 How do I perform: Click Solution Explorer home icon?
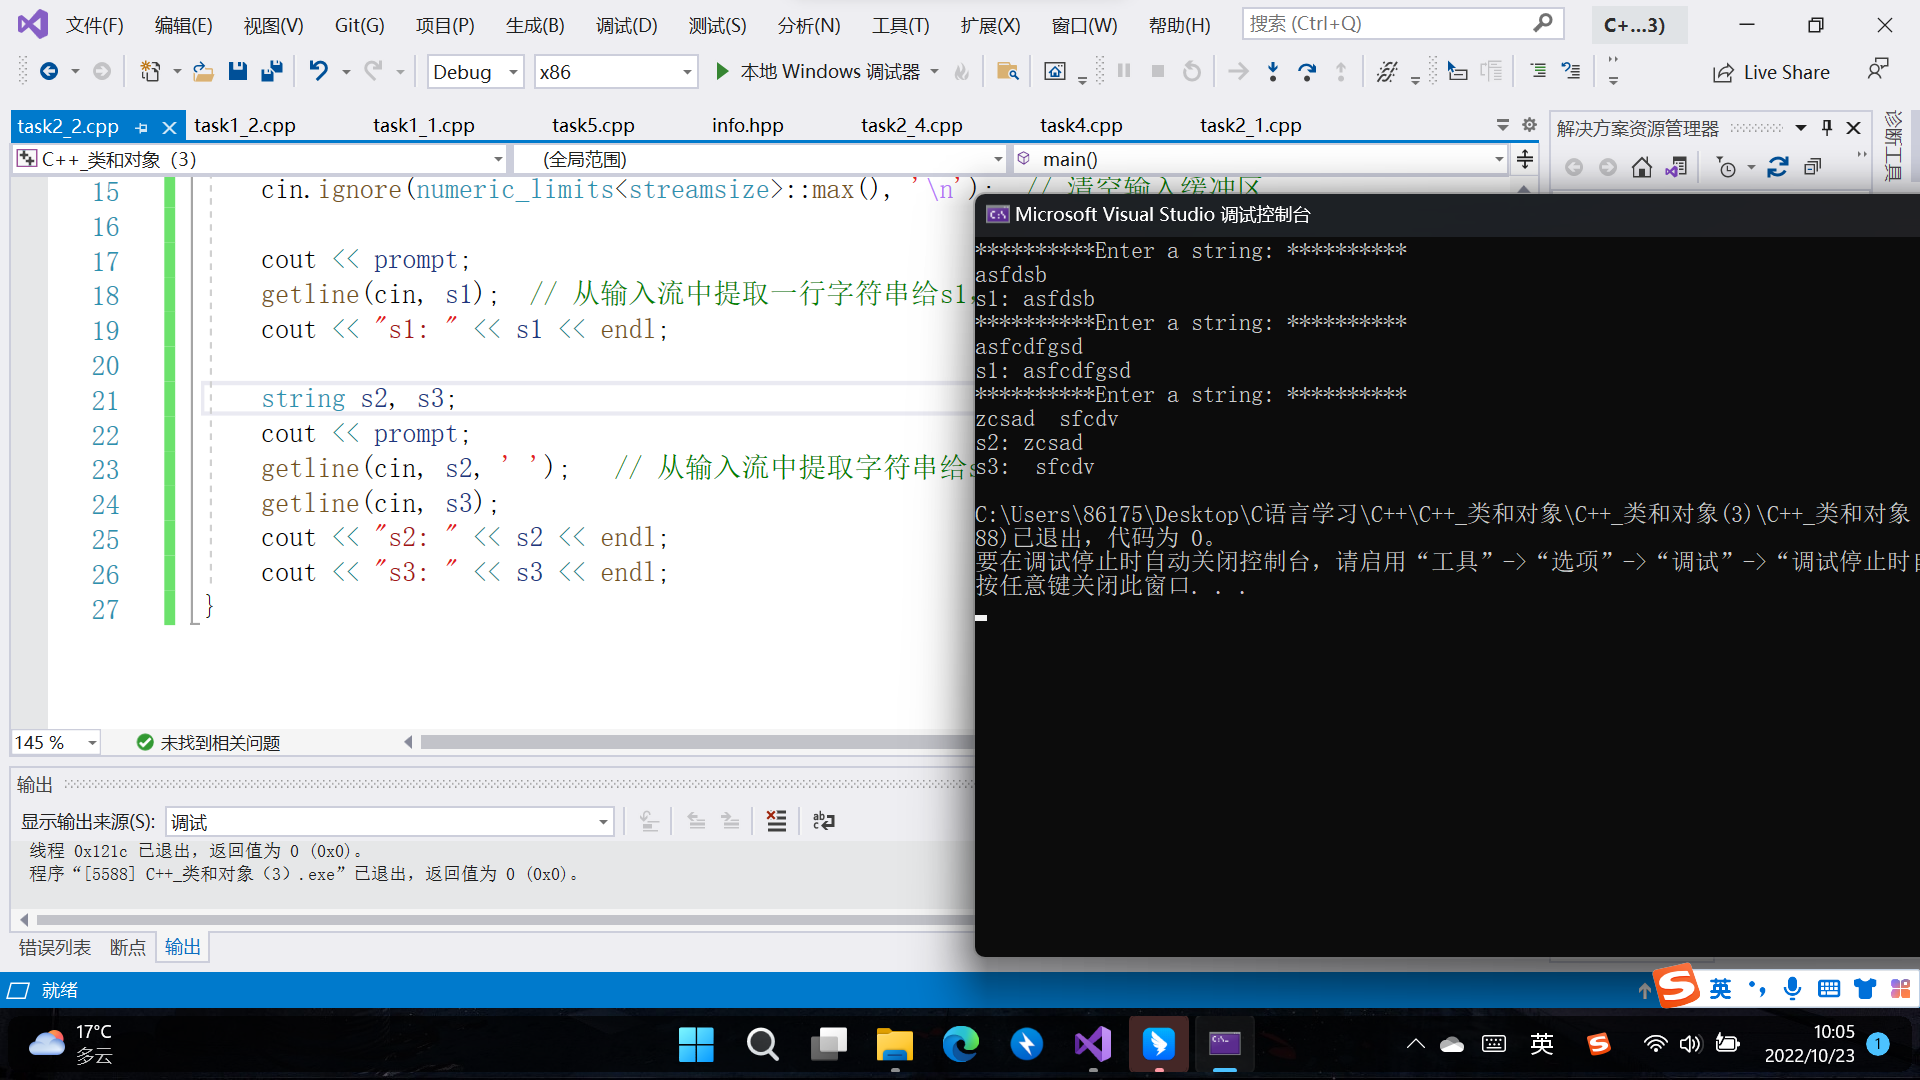[1641, 167]
